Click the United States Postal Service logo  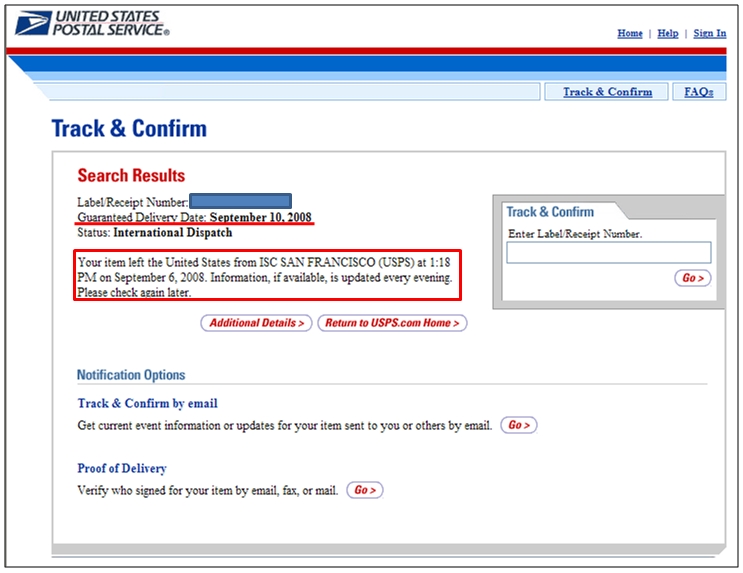92,23
